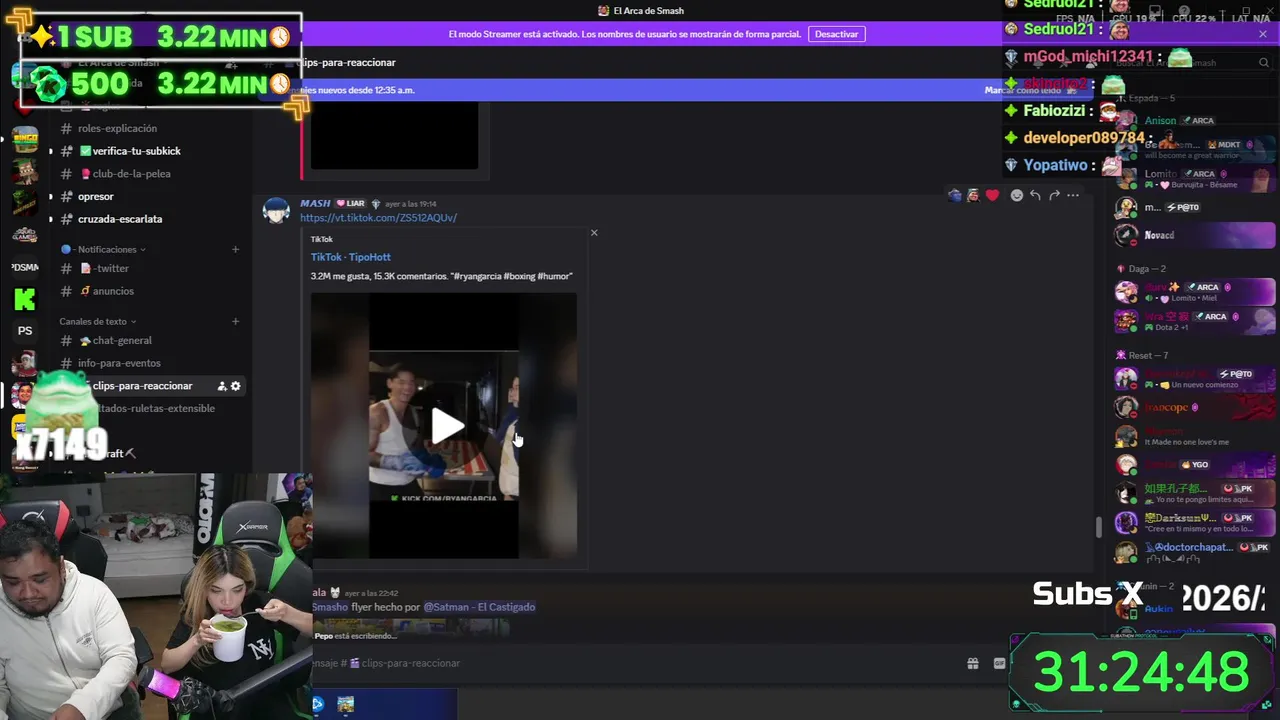Select member doctorchapat in the member list
This screenshot has width=1280, height=720.
pyautogui.click(x=1195, y=552)
